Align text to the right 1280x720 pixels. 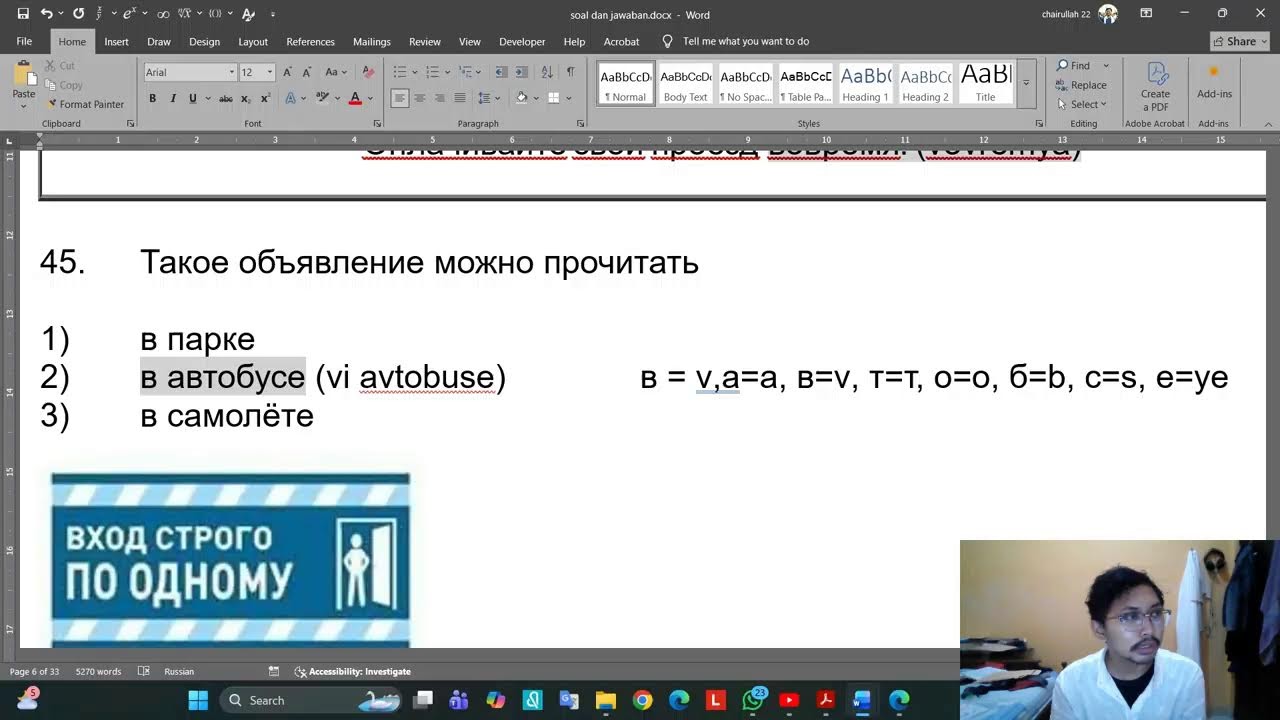tap(440, 98)
